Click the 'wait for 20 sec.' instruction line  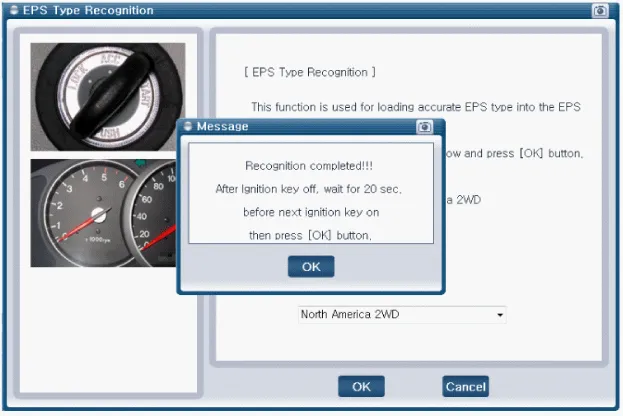pos(309,189)
